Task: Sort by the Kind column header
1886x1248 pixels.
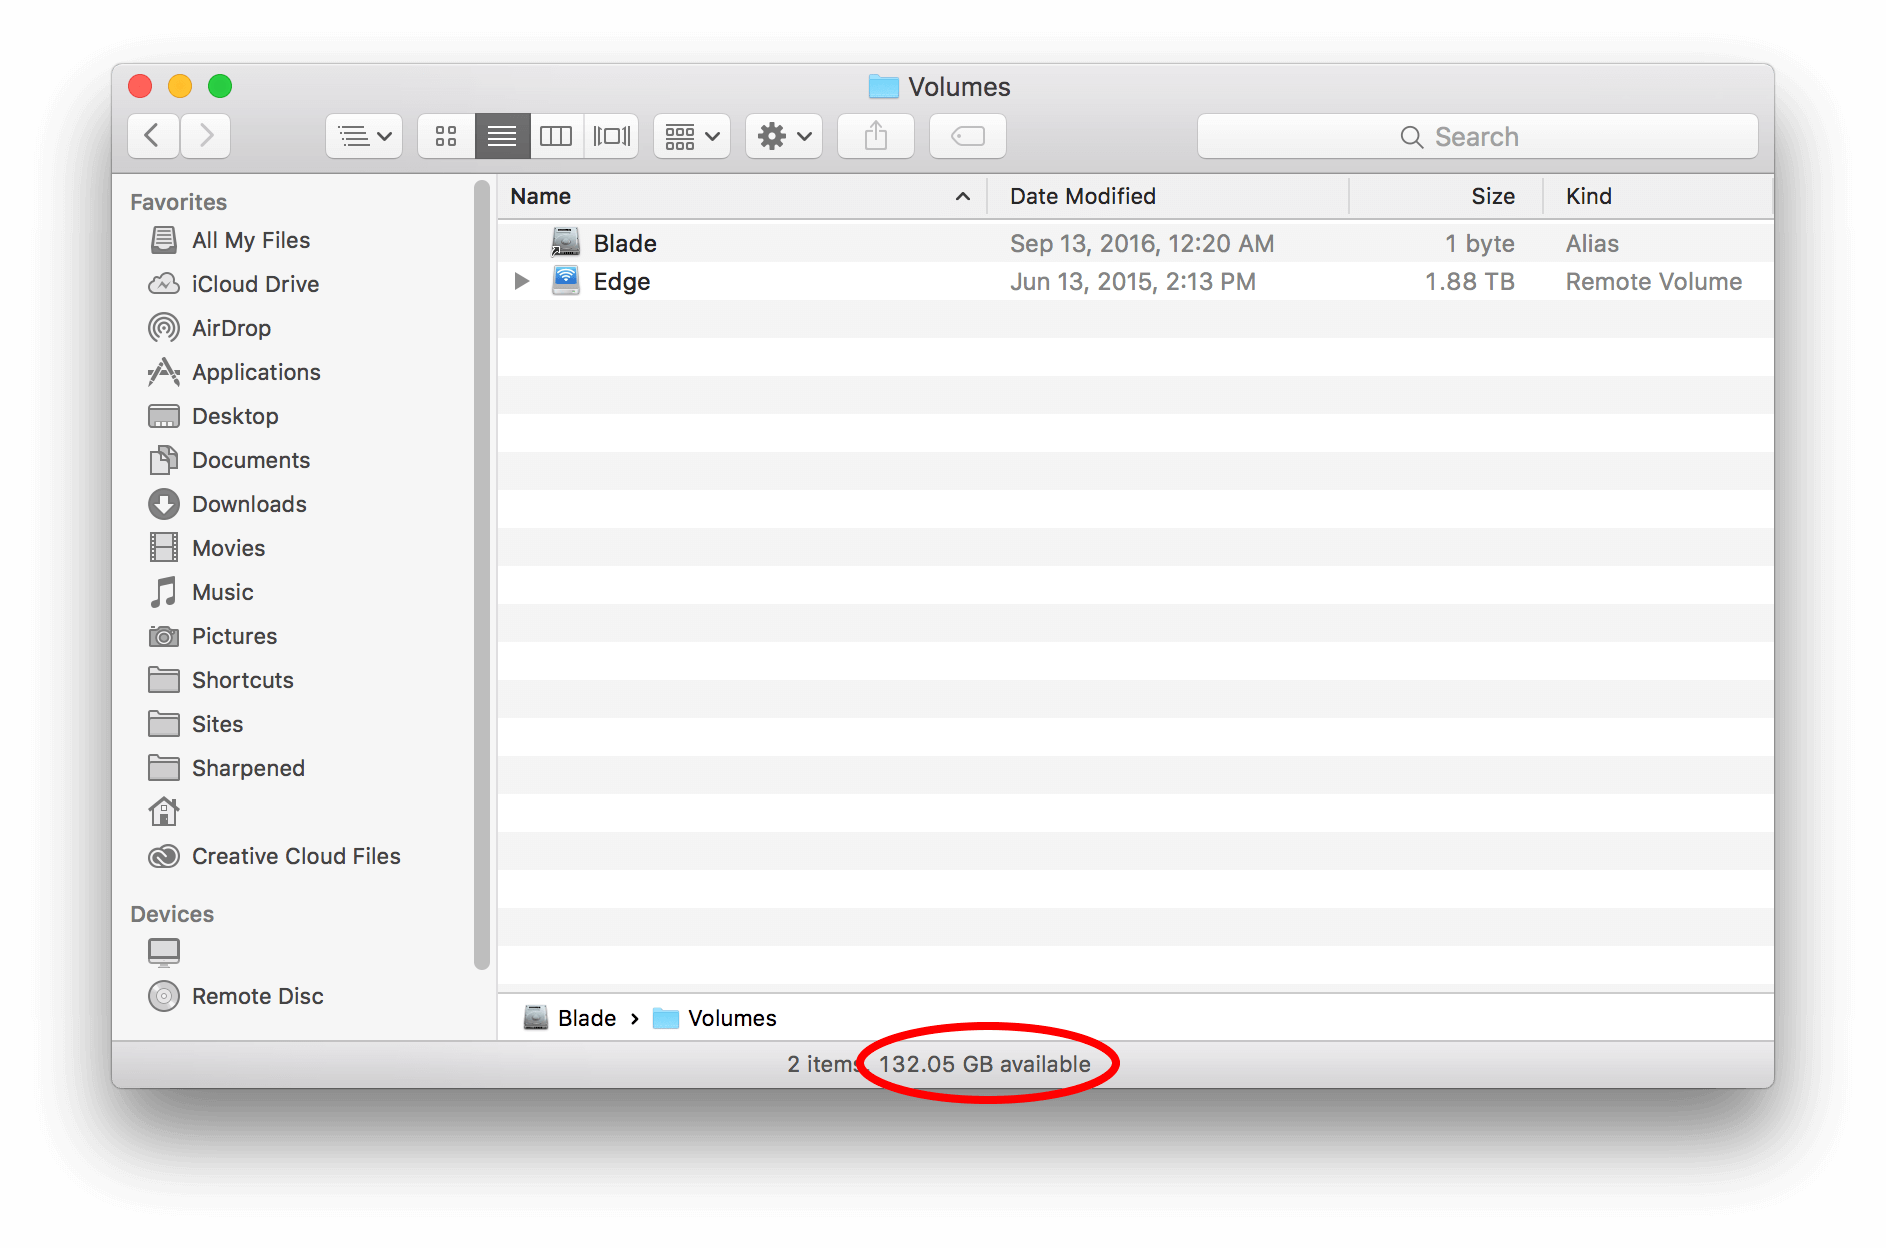Action: click(x=1659, y=196)
